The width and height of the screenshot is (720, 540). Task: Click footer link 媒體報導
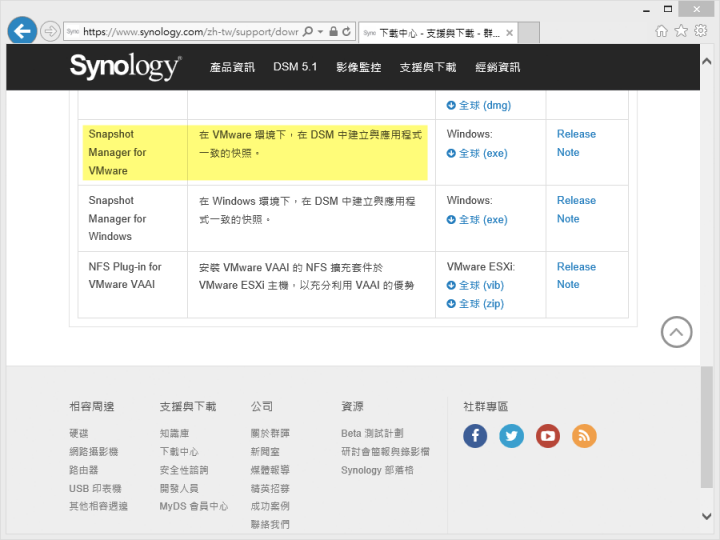tap(270, 470)
